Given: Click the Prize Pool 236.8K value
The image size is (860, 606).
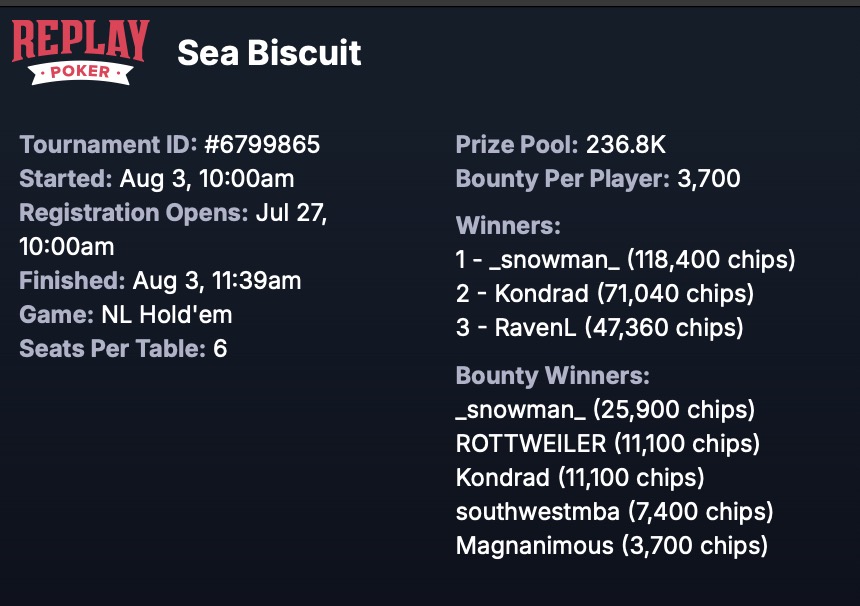Looking at the screenshot, I should (x=625, y=145).
